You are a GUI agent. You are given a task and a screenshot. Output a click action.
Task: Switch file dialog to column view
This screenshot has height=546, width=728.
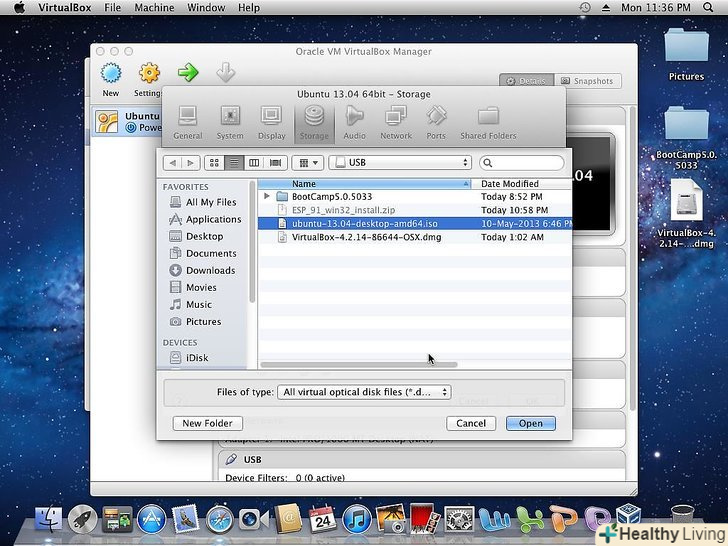coord(254,162)
